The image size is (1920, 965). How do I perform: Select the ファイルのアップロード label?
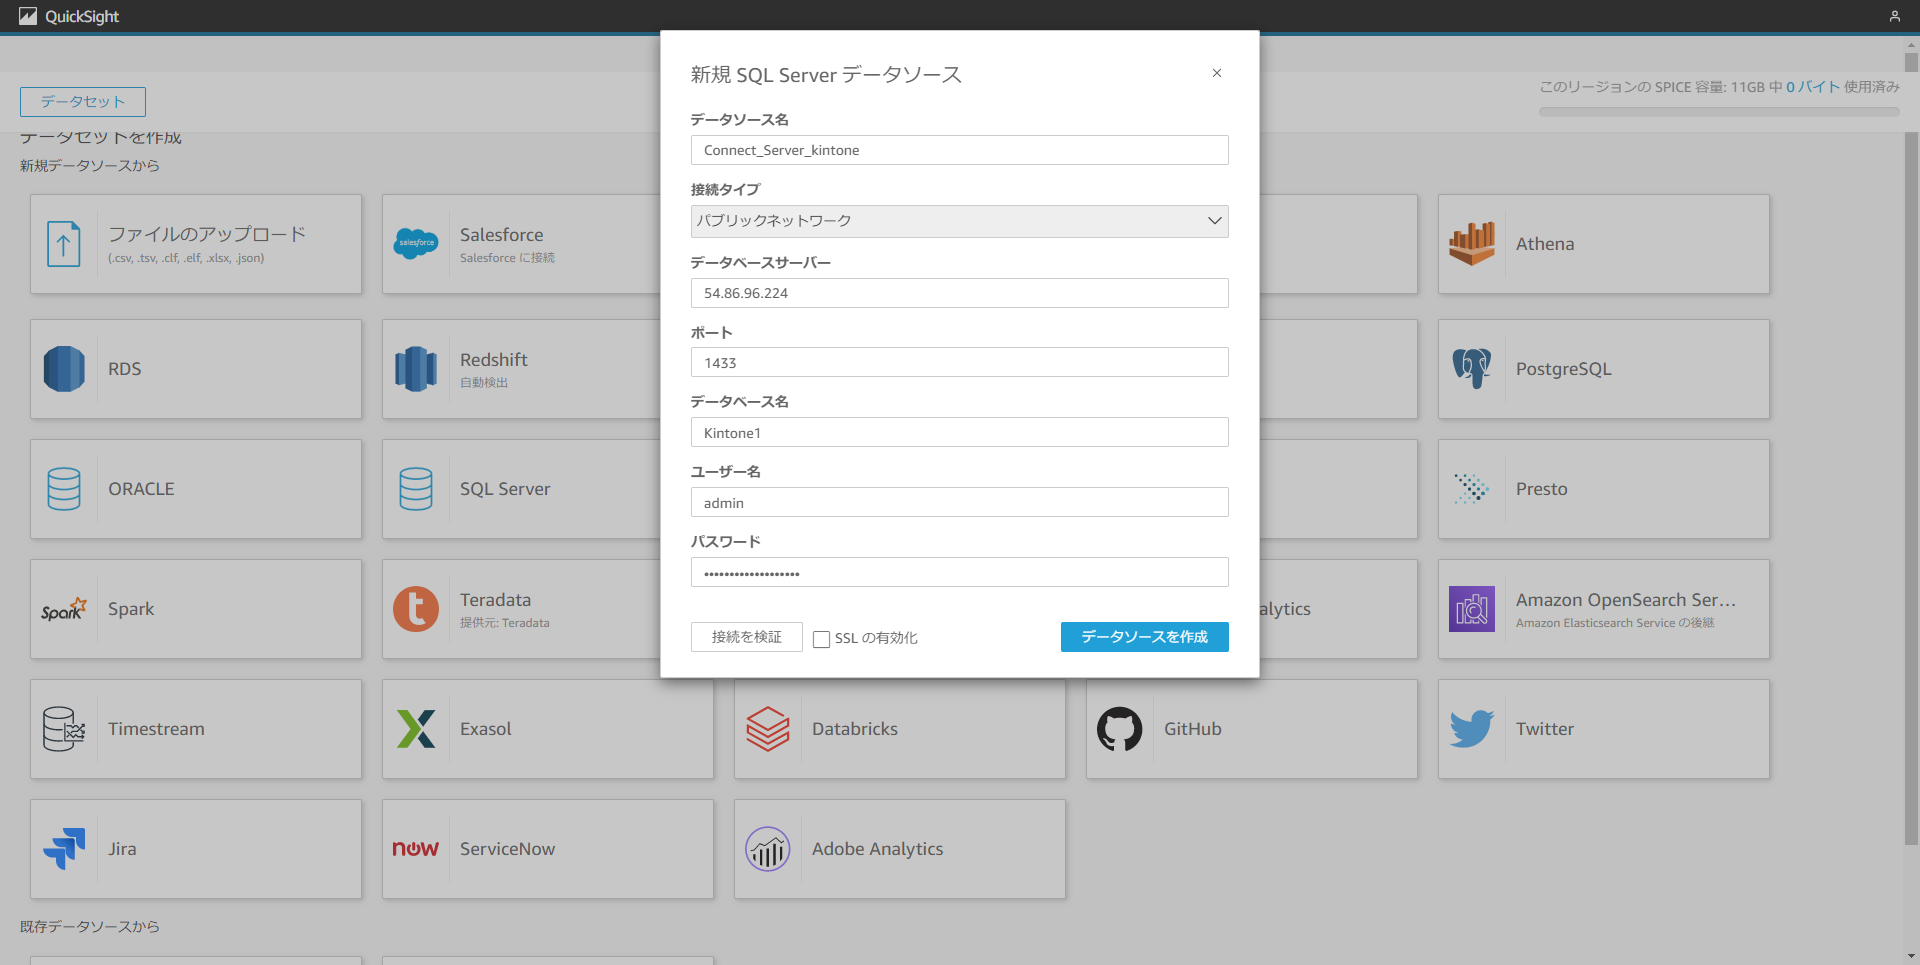point(207,234)
